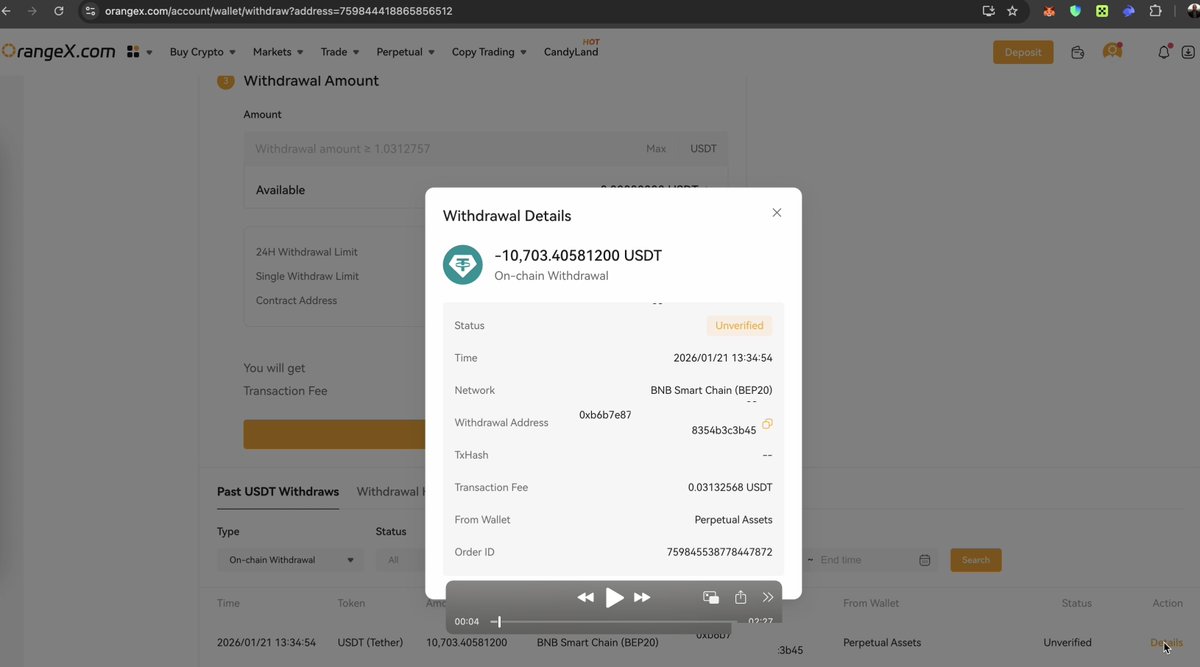The height and width of the screenshot is (667, 1200).
Task: Expand more options chevrons in the video player
Action: 768,597
